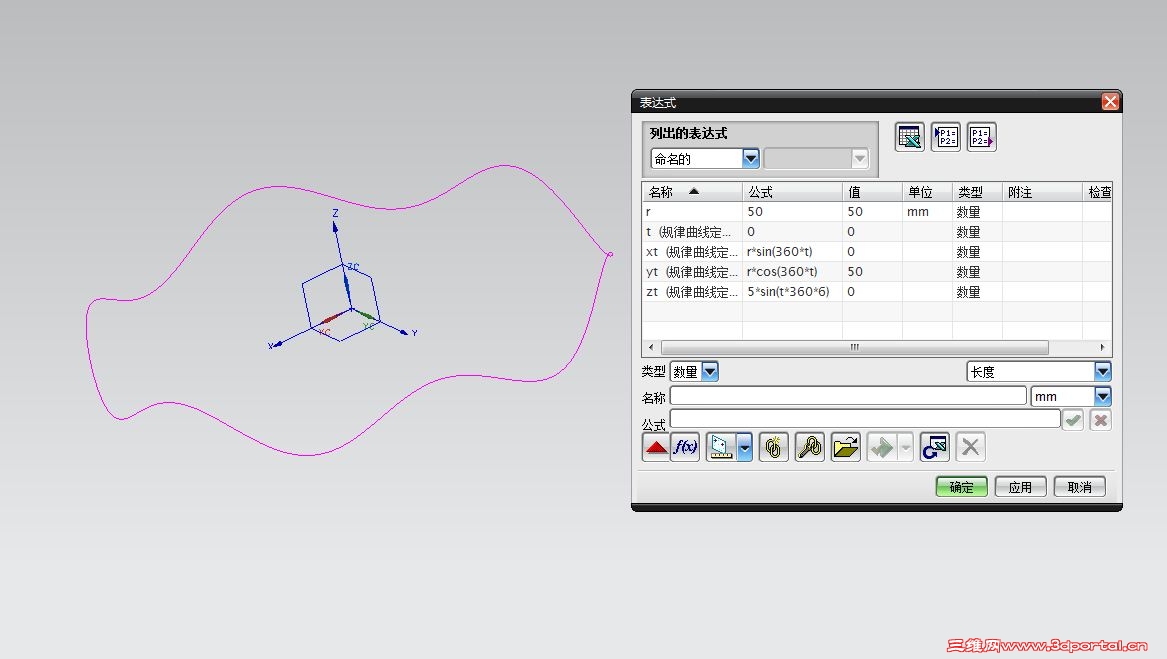Accept formula with green checkmark
This screenshot has height=659, width=1167.
point(1072,420)
